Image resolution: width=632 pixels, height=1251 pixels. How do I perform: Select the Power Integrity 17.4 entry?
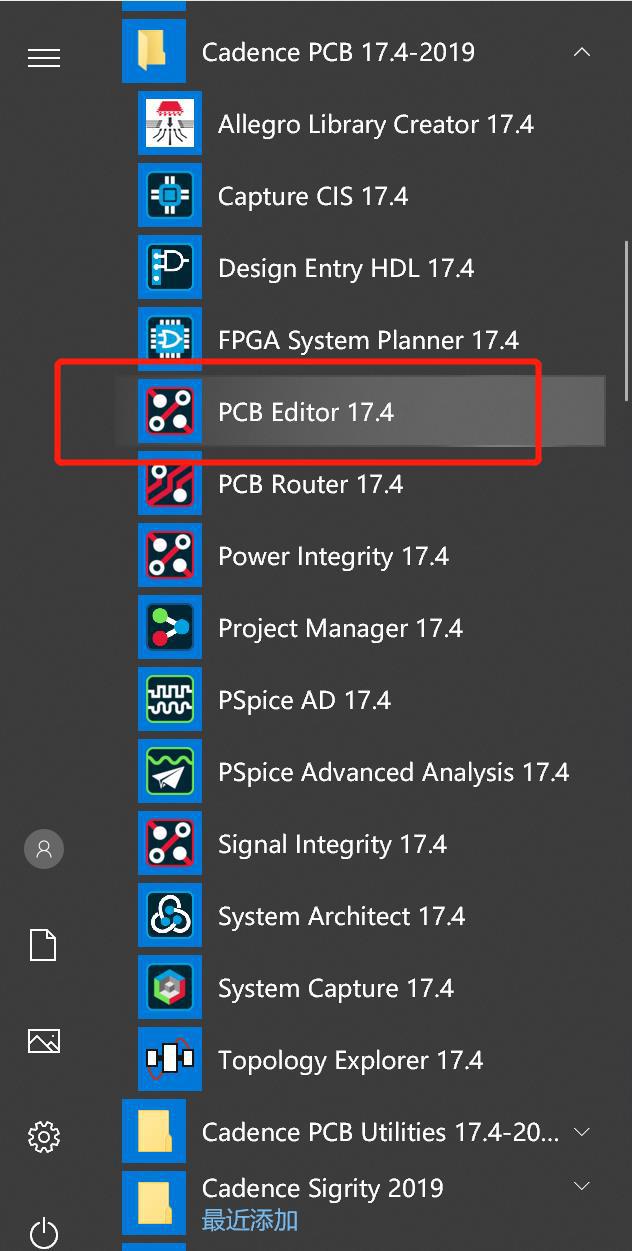pyautogui.click(x=333, y=556)
